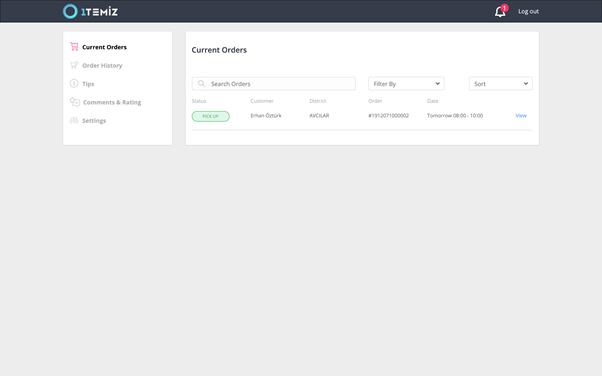Click the Status column header

tap(199, 101)
